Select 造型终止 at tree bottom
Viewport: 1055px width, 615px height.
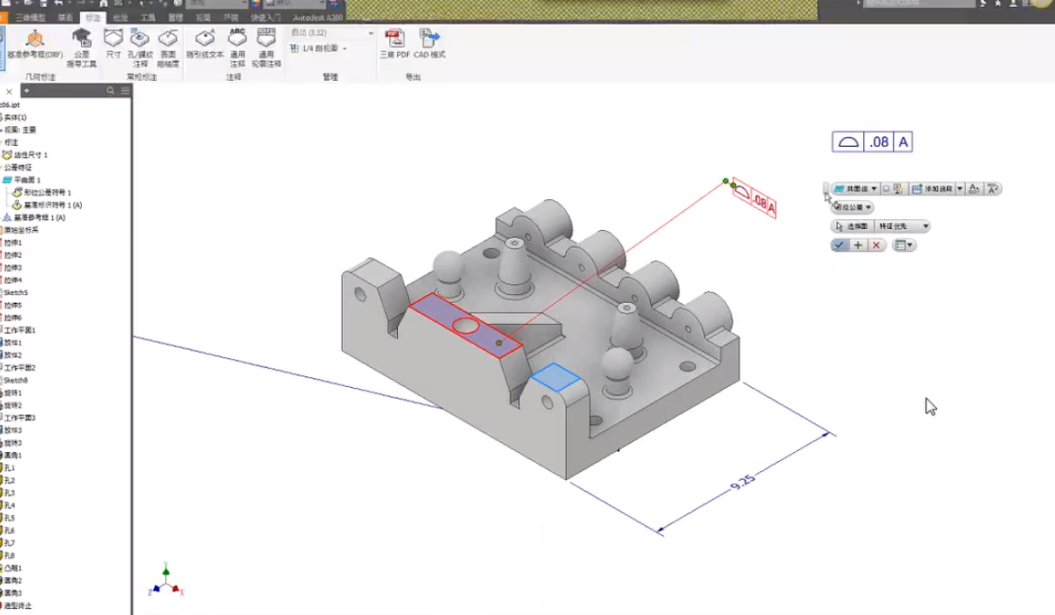[17, 606]
